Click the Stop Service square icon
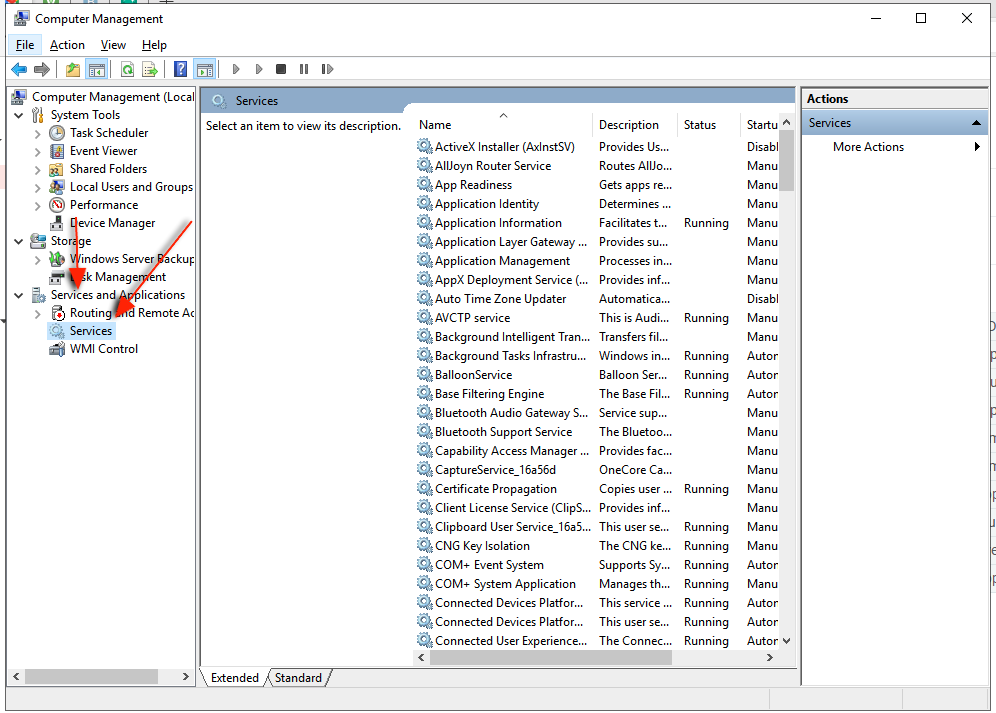Image resolution: width=996 pixels, height=713 pixels. coord(281,69)
